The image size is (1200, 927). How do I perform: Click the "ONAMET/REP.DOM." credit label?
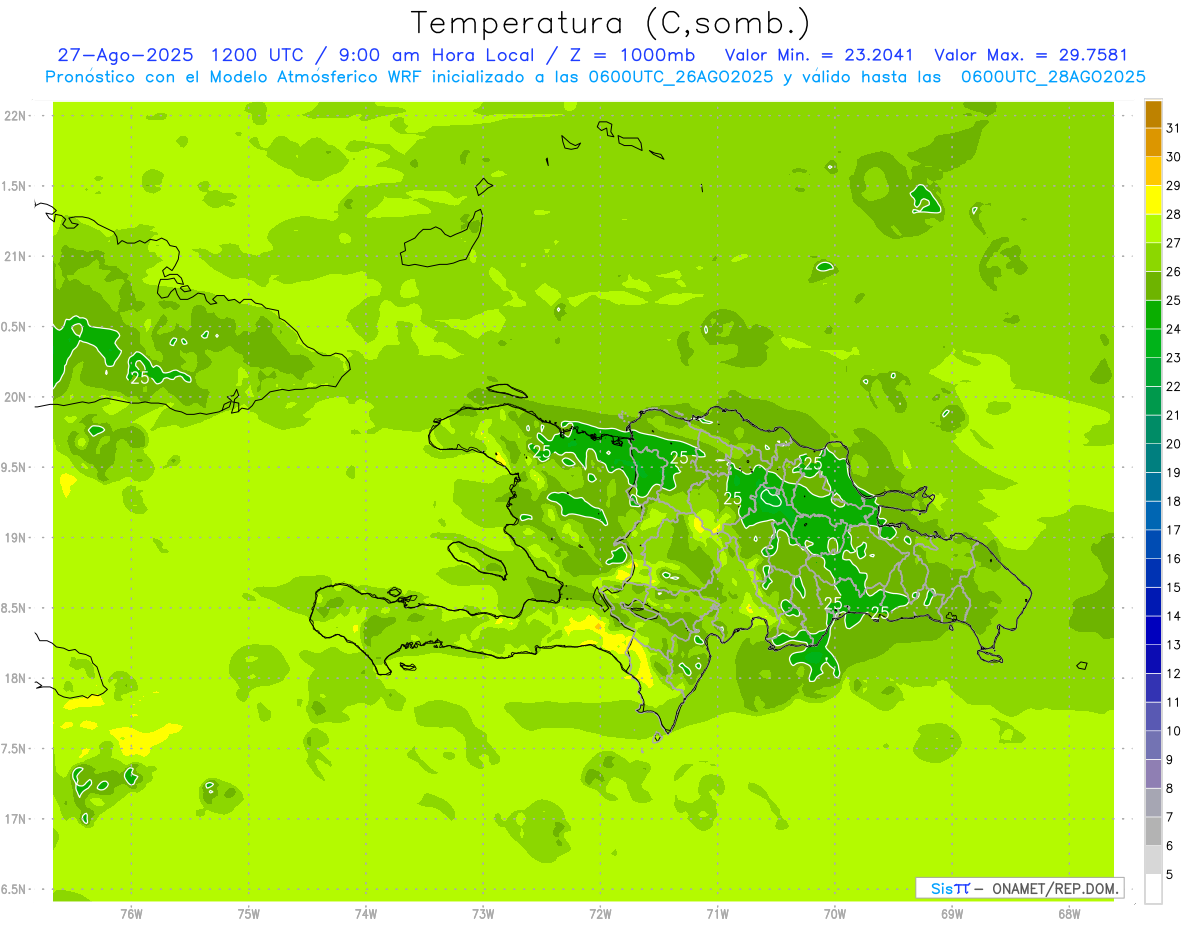pyautogui.click(x=1056, y=888)
